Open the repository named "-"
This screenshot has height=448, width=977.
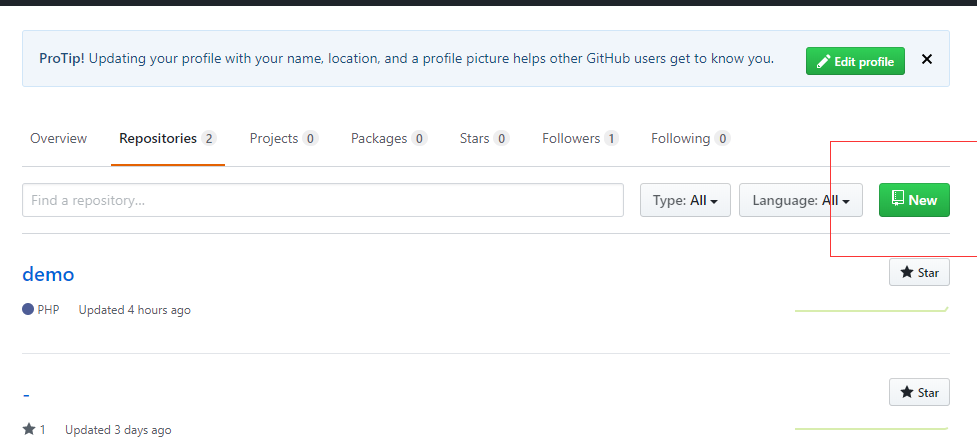(x=26, y=395)
